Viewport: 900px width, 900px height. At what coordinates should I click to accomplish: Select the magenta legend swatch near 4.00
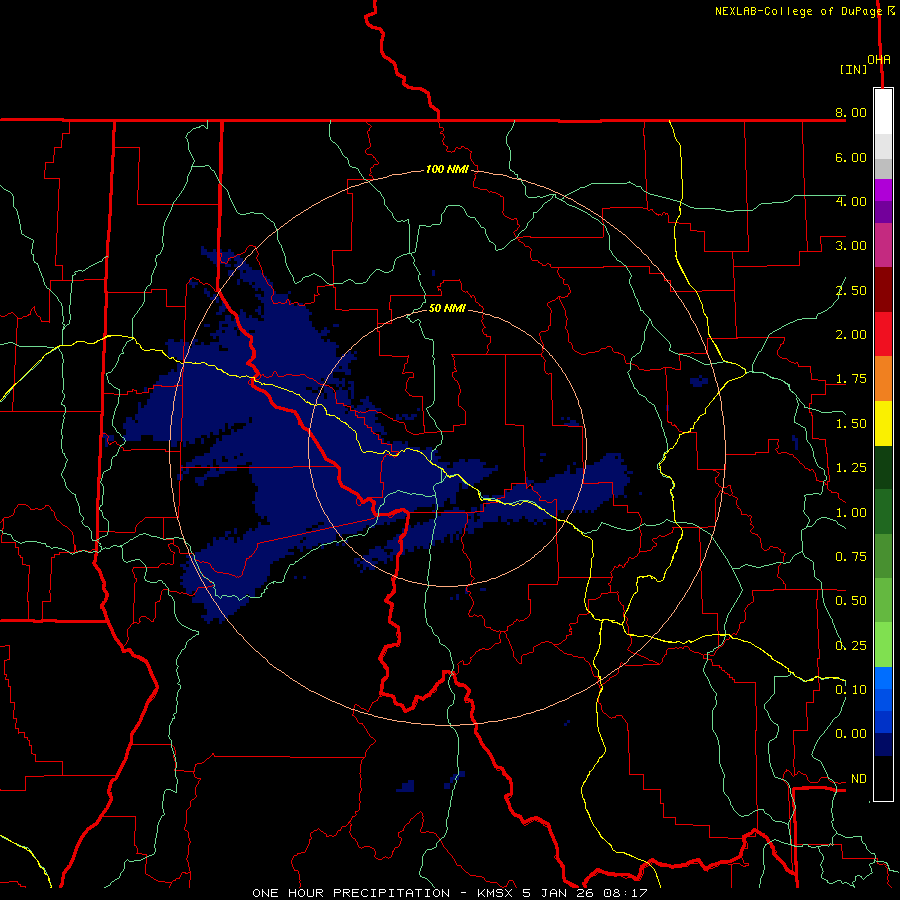[883, 190]
